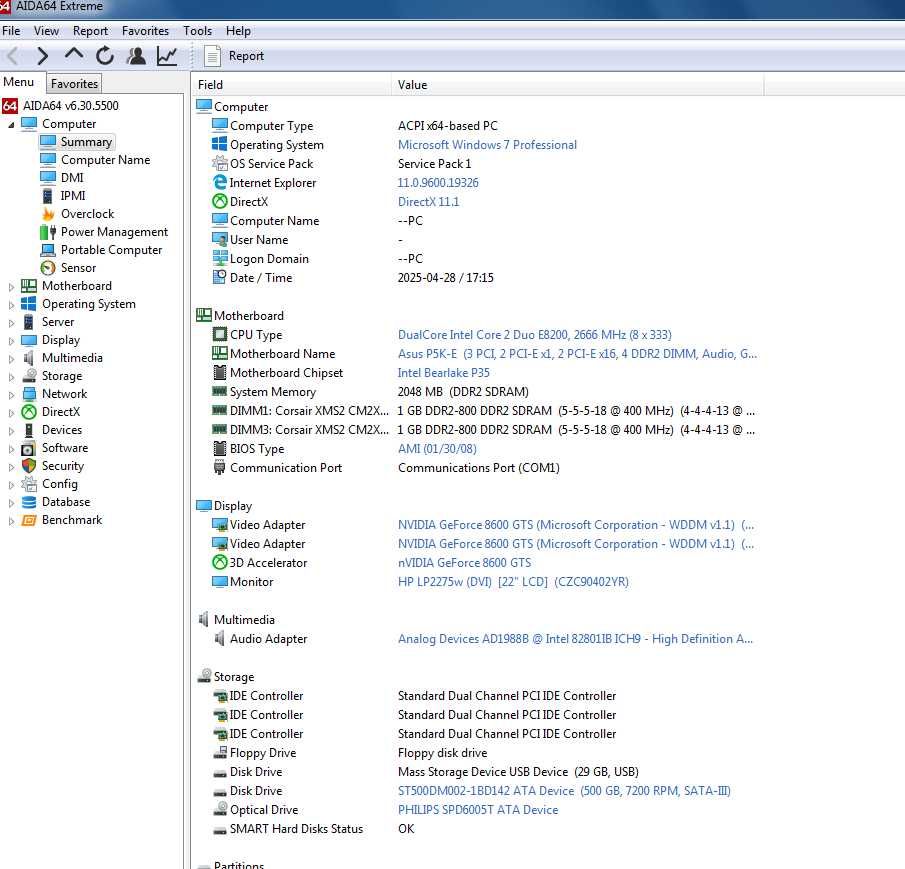Viewport: 905px width, 869px height.
Task: Open the Tools menu
Action: (197, 31)
